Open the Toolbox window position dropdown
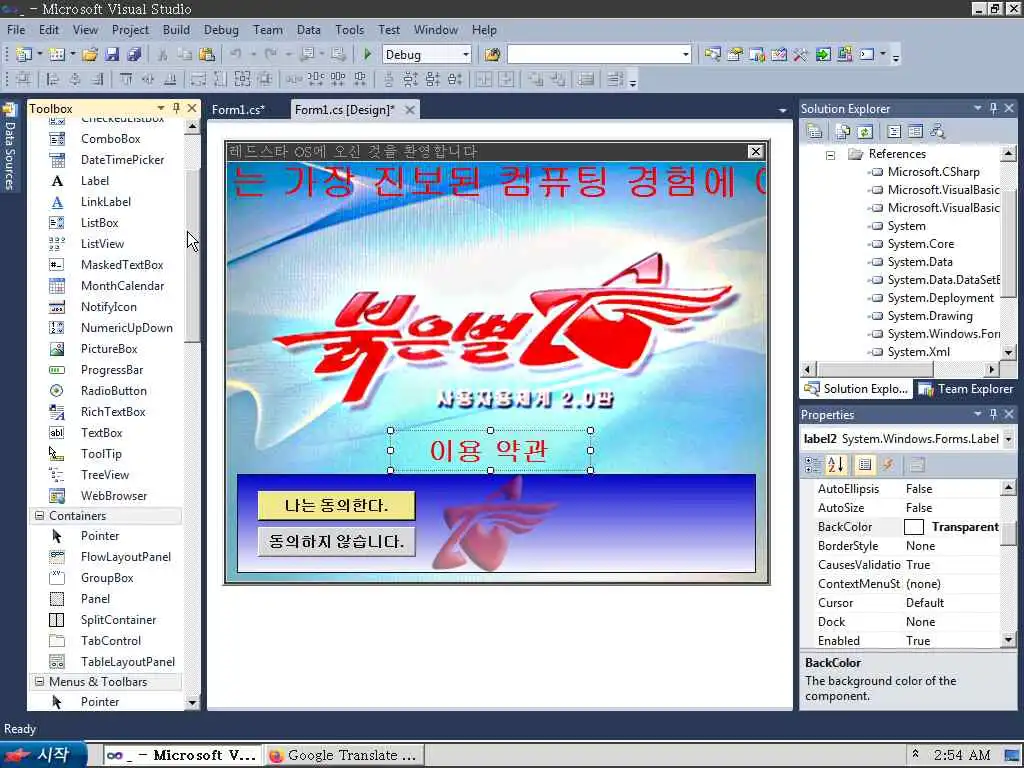 click(x=161, y=108)
